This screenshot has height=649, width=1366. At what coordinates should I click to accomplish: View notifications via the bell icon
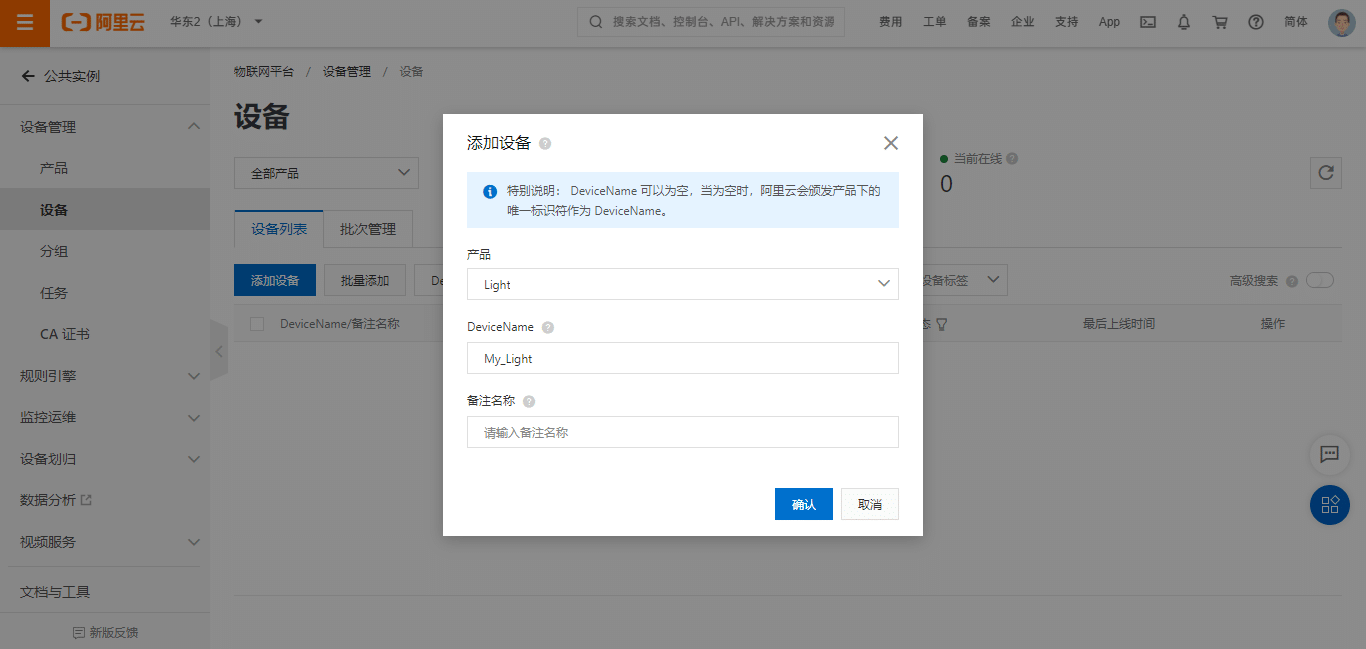pos(1183,21)
